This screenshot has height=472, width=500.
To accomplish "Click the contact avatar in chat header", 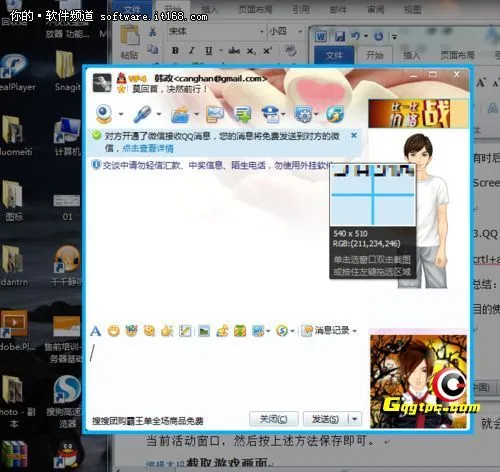I will pyautogui.click(x=102, y=83).
